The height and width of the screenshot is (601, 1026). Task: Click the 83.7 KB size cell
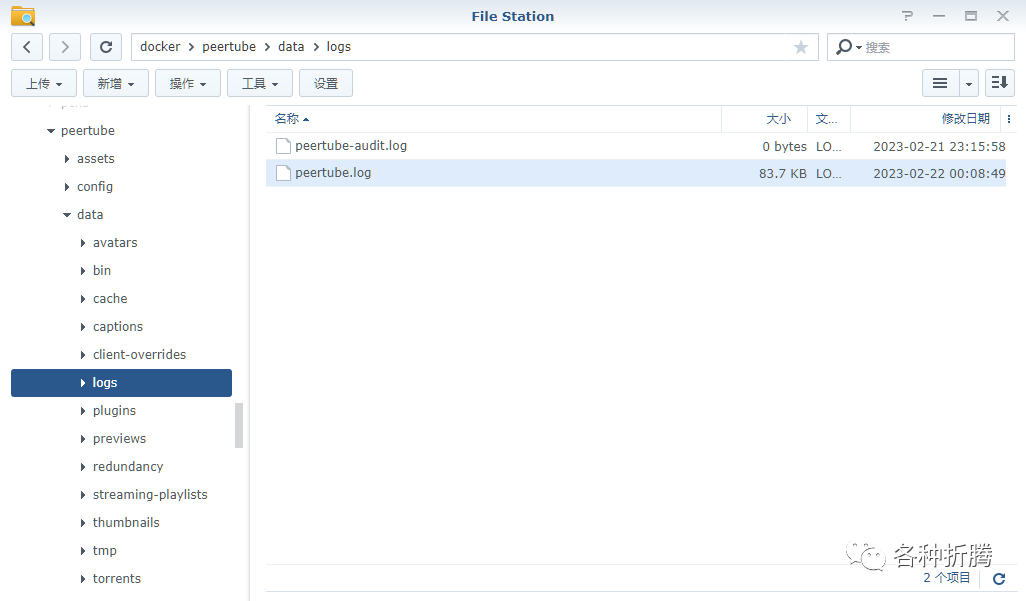(783, 173)
